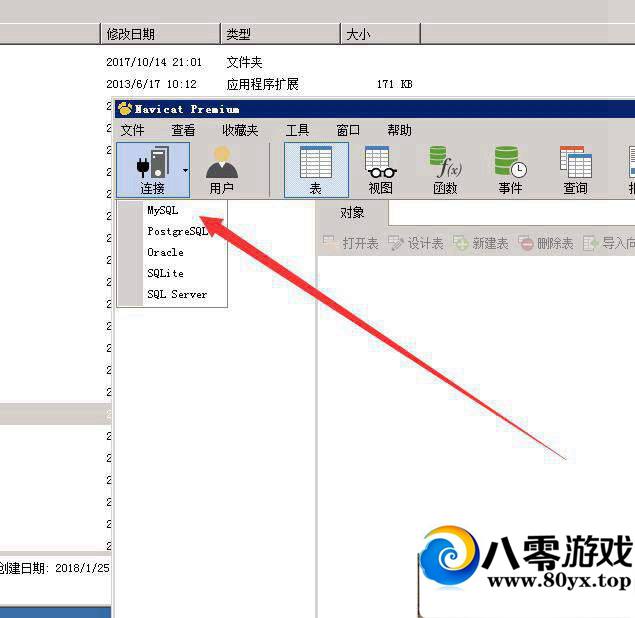This screenshot has height=618, width=635.
Task: Open the Tools (工具) menu
Action: click(x=297, y=130)
